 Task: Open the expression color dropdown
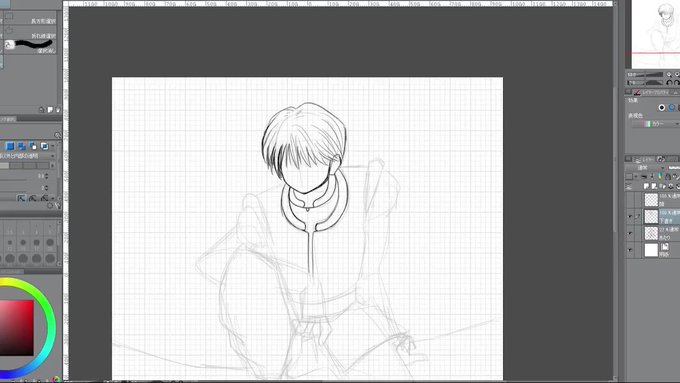coord(656,124)
